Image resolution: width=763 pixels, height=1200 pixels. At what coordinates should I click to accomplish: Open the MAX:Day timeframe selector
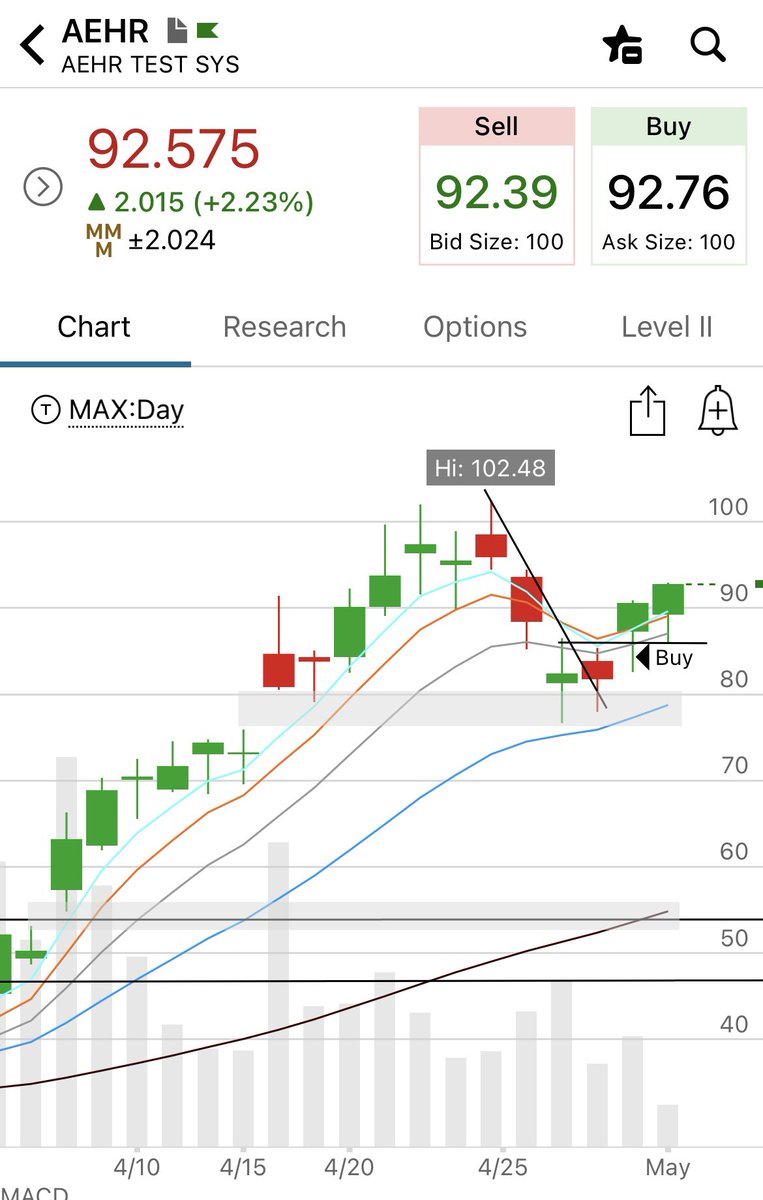click(x=126, y=410)
